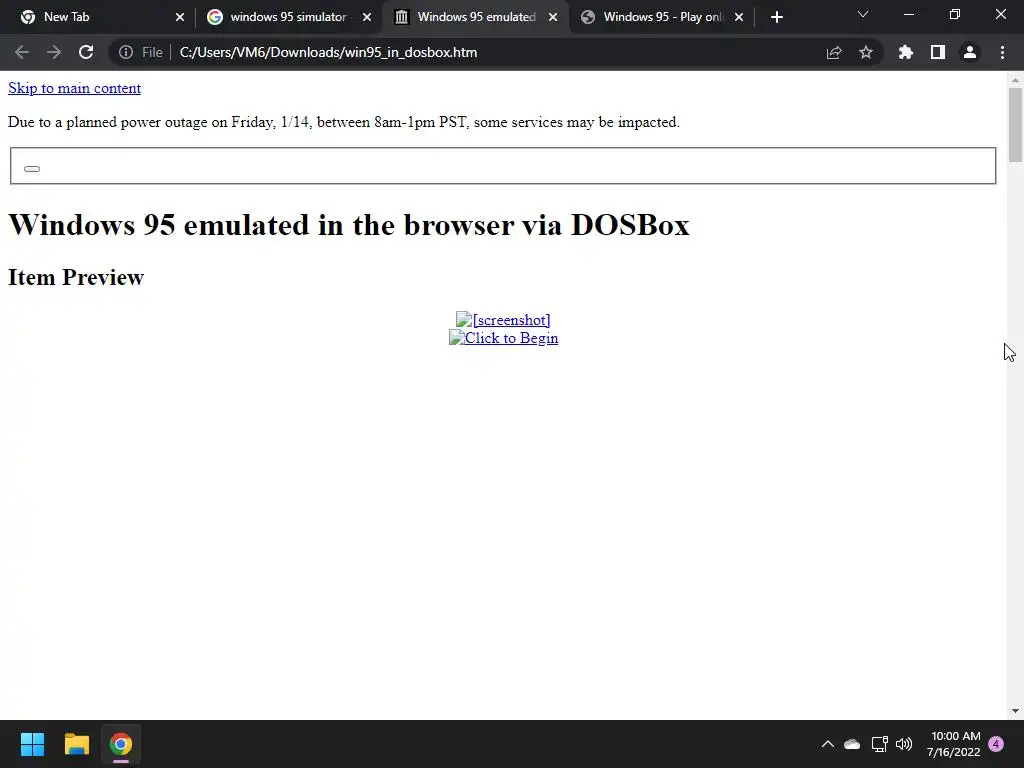The image size is (1024, 768).
Task: Minimize the Chrome window
Action: pos(908,14)
